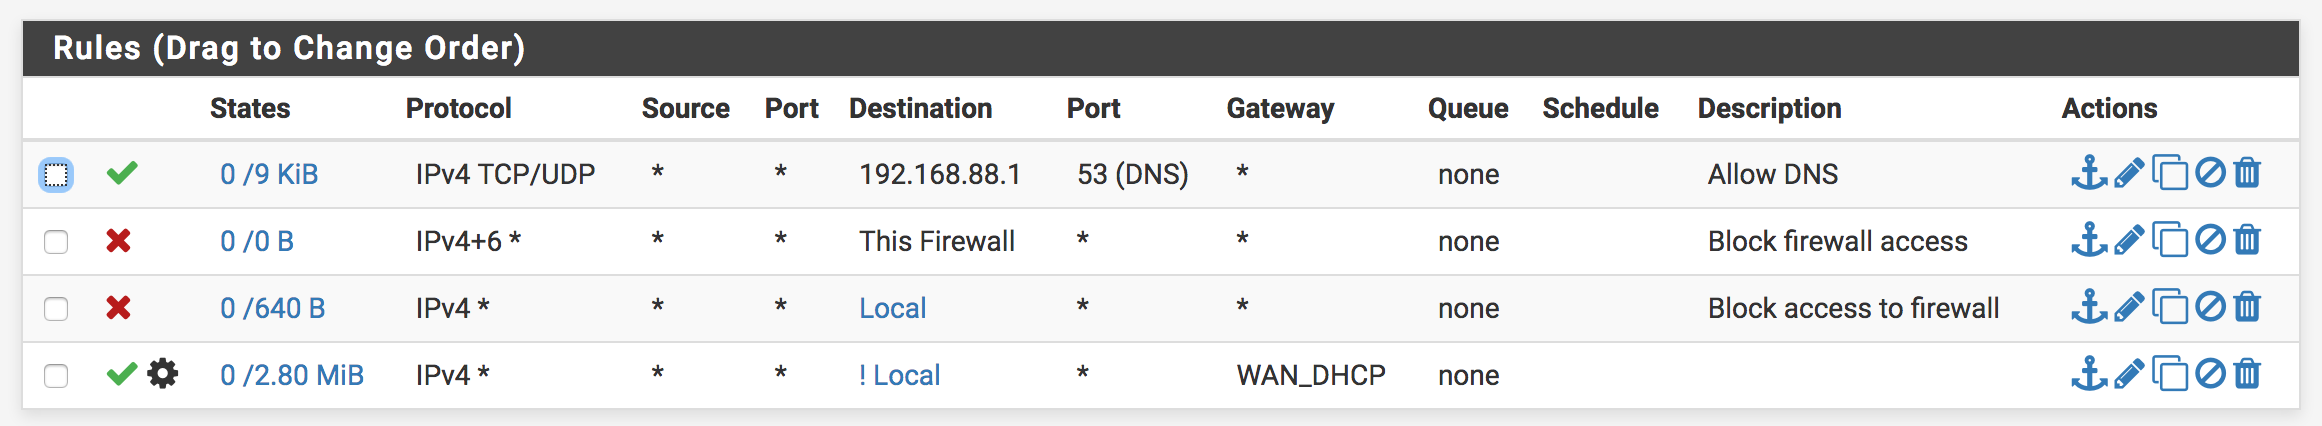Copy the WAN_DHCP gateway rule

[x=2169, y=374]
